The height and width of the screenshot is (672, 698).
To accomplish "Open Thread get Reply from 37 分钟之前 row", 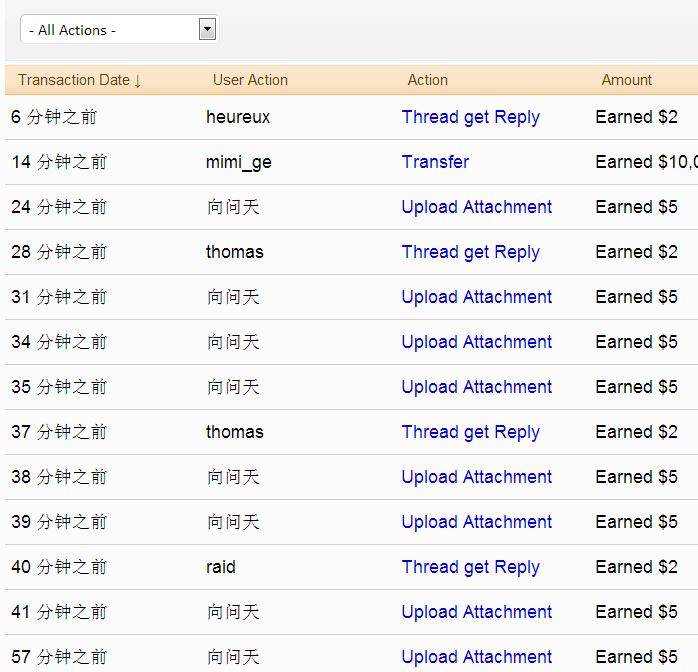I will [x=470, y=432].
